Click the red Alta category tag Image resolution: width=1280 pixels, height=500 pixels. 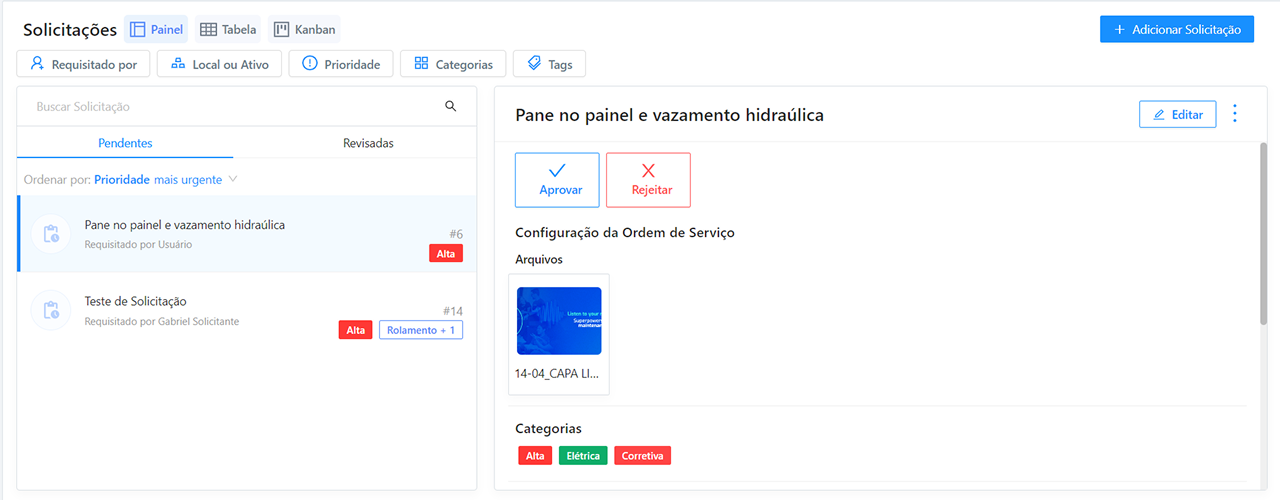[x=535, y=456]
